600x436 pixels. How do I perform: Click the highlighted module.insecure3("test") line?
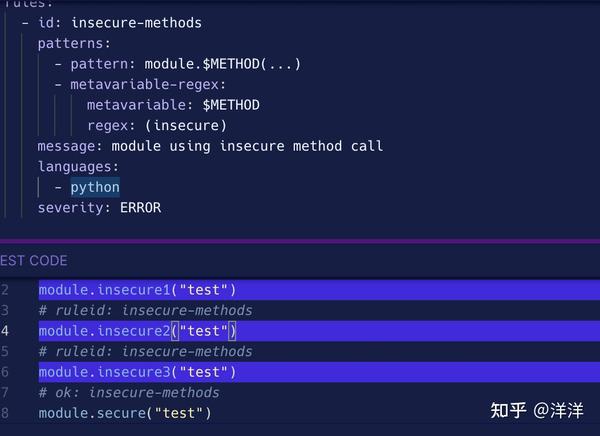(137, 372)
